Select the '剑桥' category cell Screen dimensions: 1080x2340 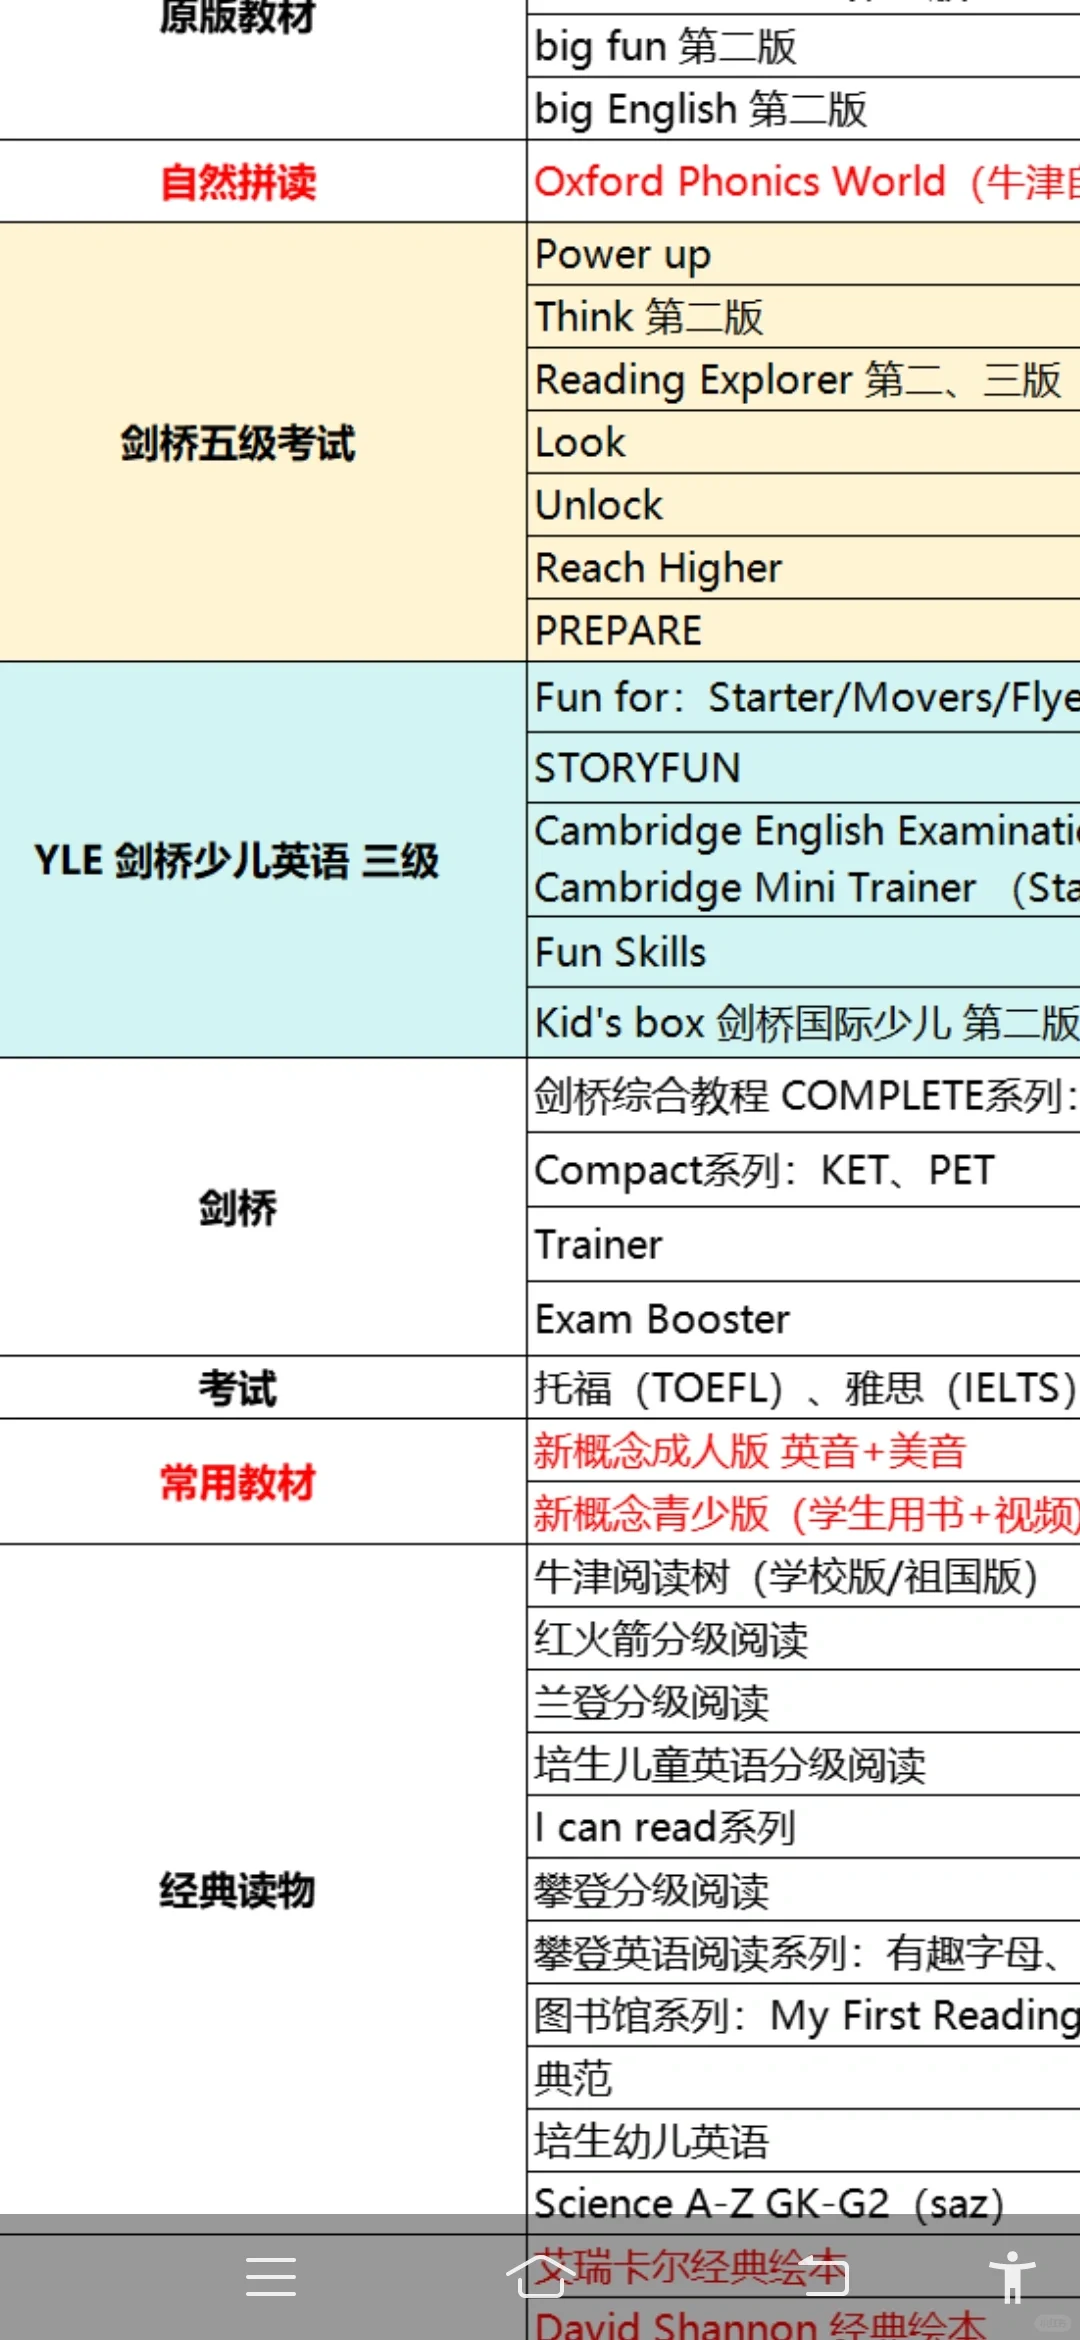263,1208
